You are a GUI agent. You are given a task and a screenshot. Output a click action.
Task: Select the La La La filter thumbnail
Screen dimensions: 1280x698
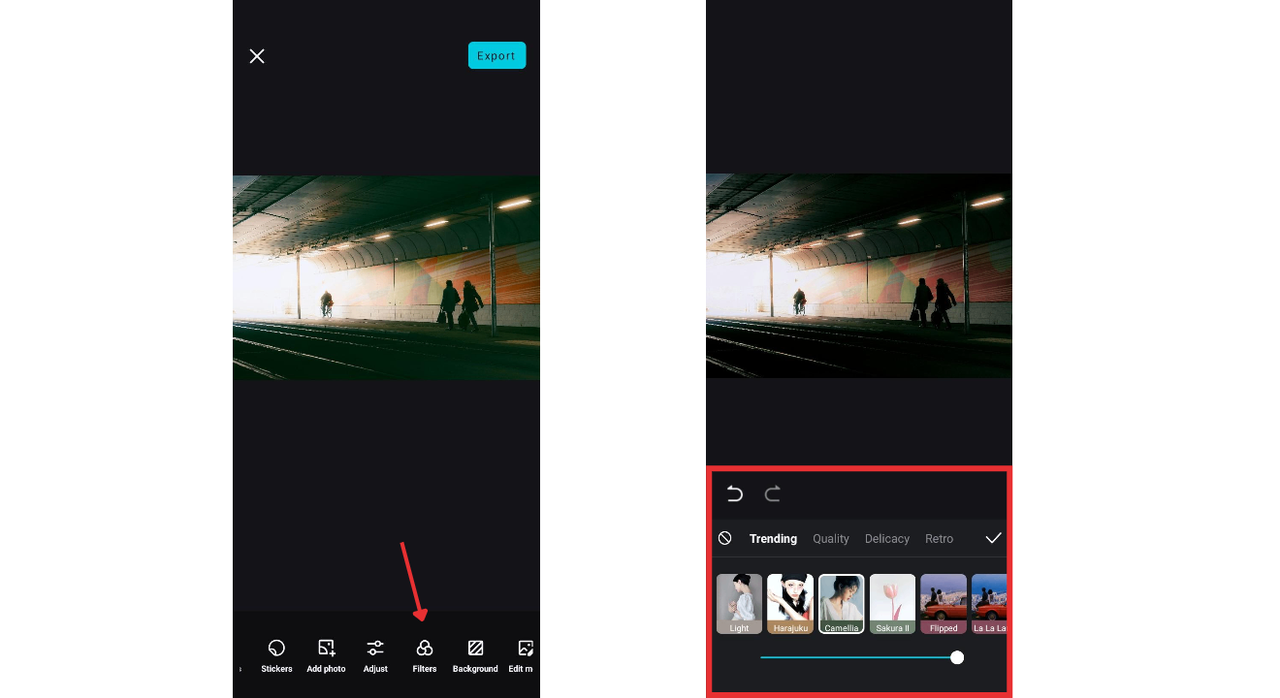coord(989,604)
